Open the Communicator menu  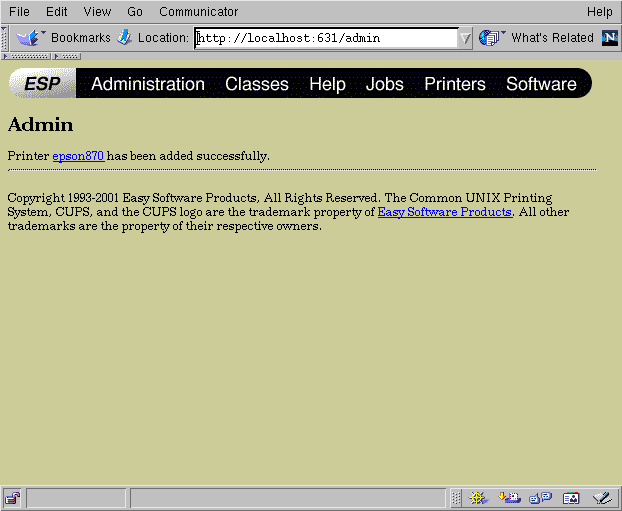[x=198, y=12]
